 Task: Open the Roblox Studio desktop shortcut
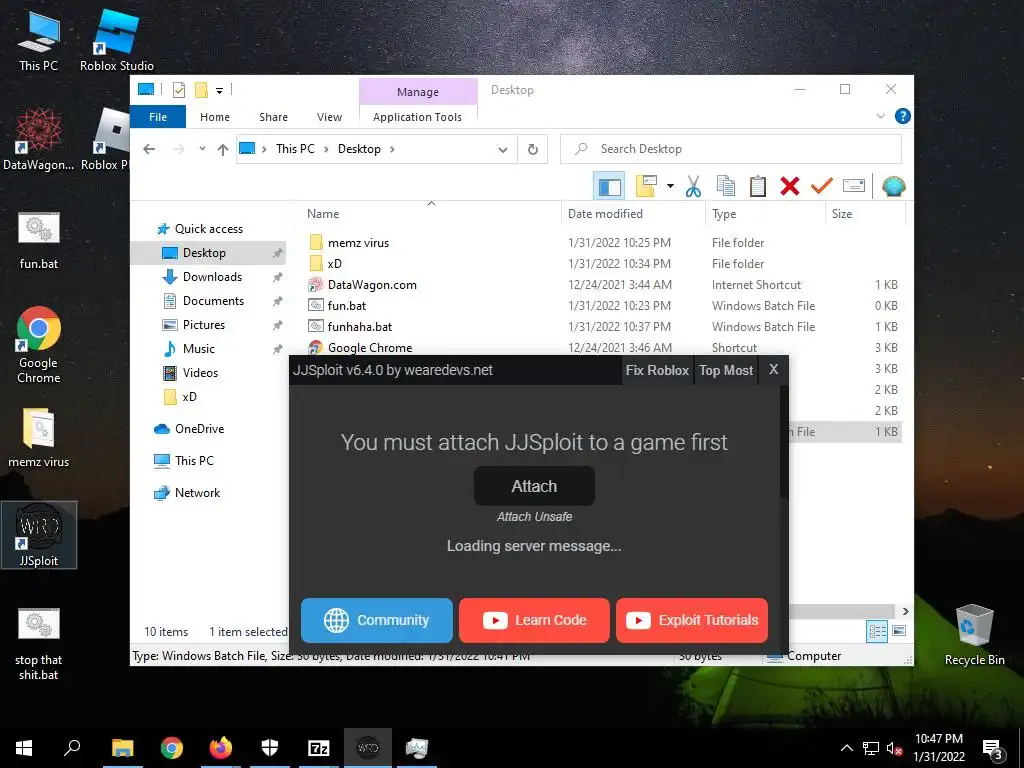click(117, 40)
